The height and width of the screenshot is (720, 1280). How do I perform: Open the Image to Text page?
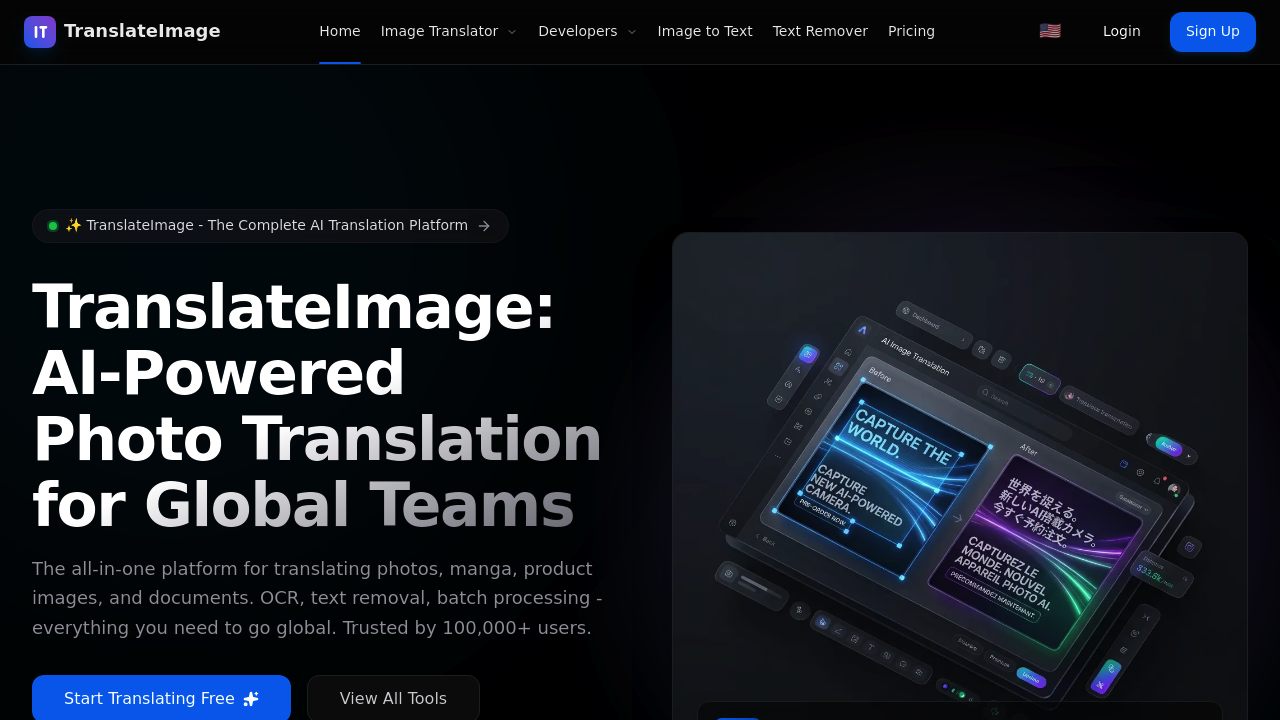(705, 31)
